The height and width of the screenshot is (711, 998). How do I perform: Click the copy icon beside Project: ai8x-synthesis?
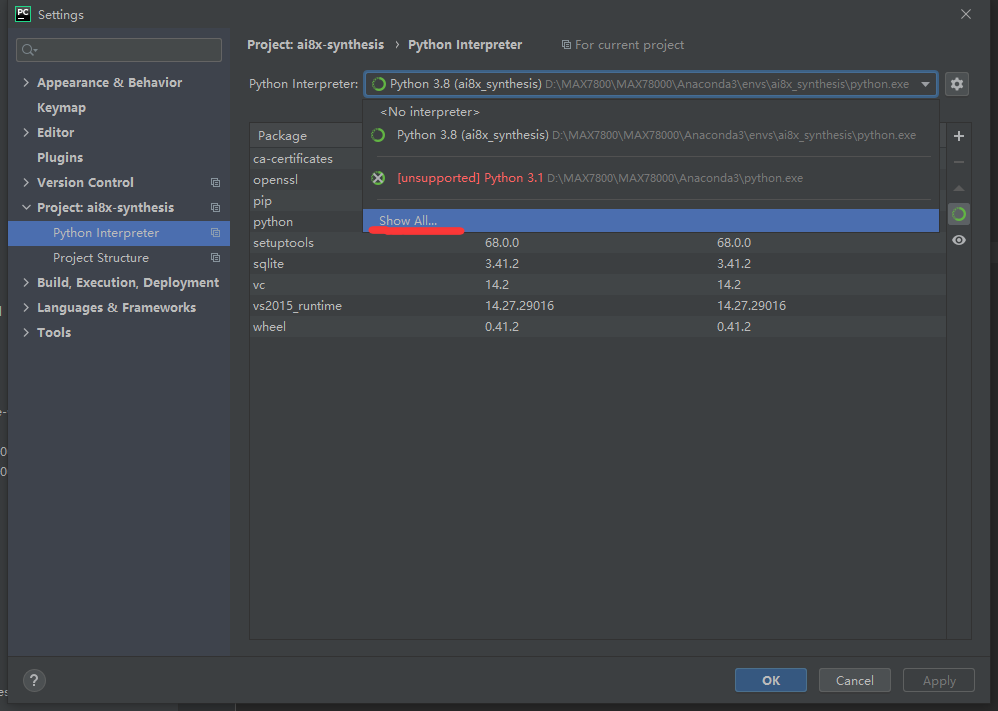[x=215, y=208]
